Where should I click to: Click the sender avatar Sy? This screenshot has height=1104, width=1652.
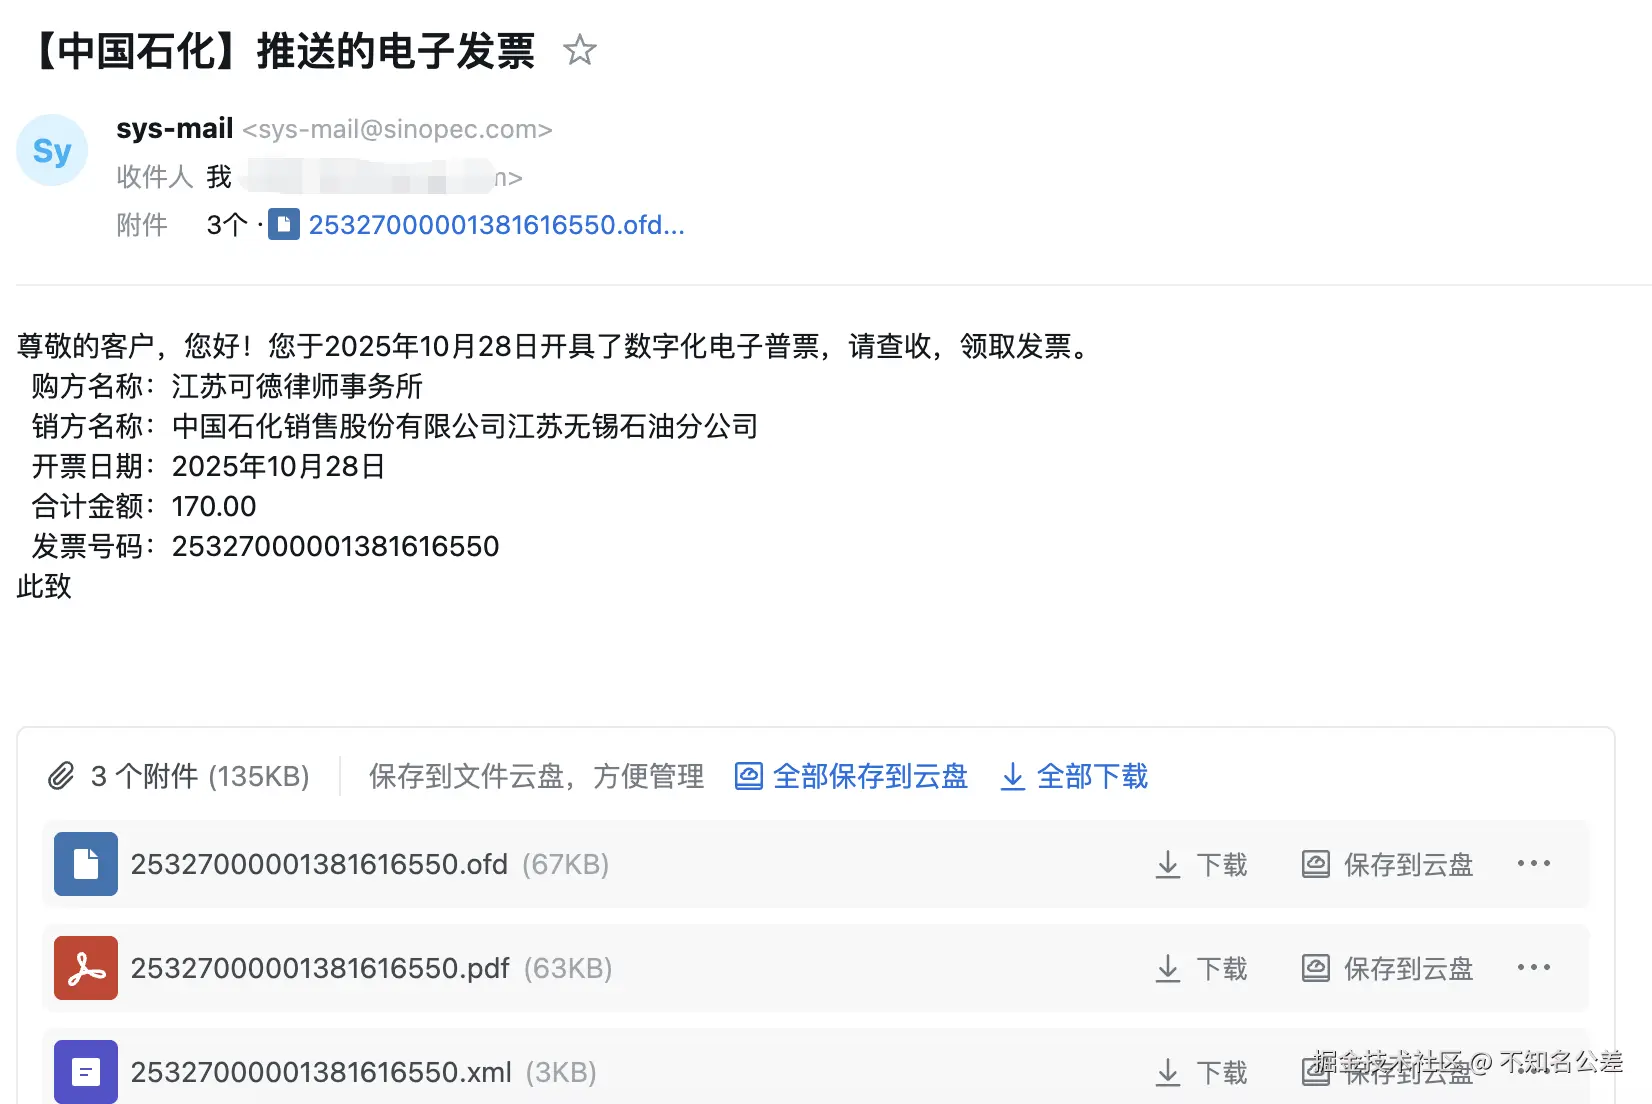[x=52, y=150]
